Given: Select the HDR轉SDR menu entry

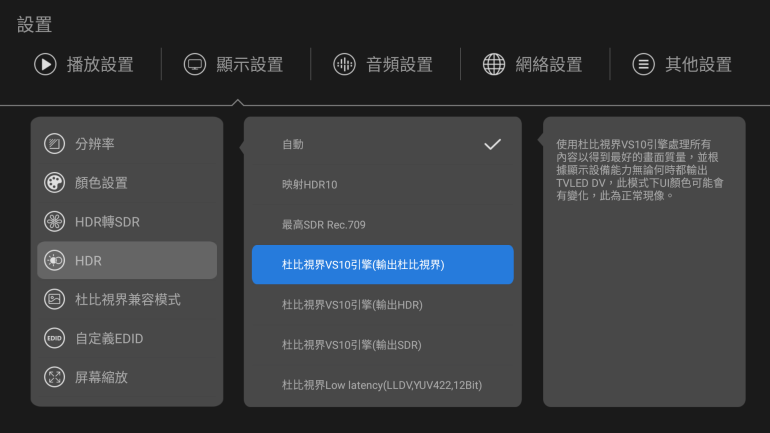Looking at the screenshot, I should (127, 221).
